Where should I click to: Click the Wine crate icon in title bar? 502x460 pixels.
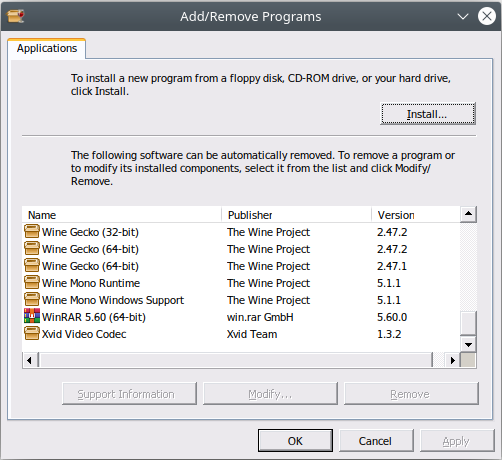point(16,16)
